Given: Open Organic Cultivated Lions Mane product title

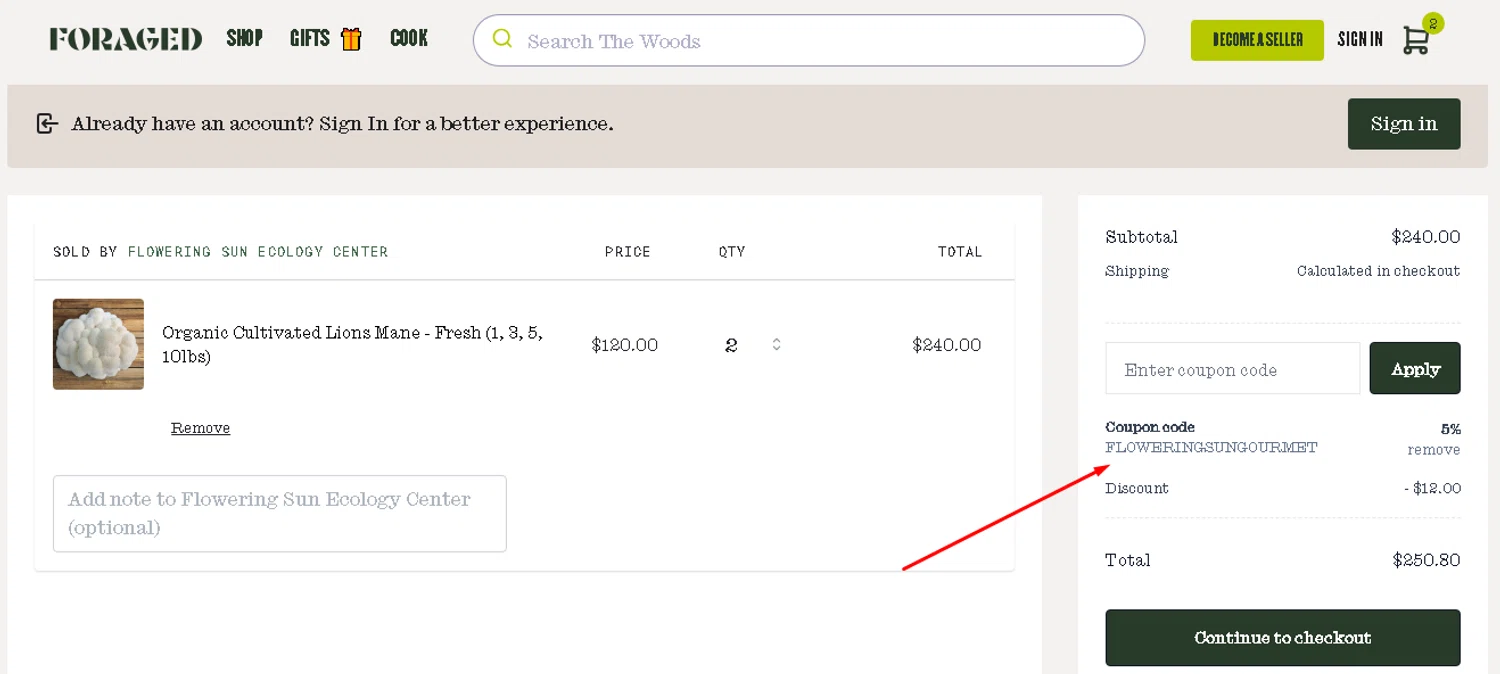Looking at the screenshot, I should (x=352, y=344).
